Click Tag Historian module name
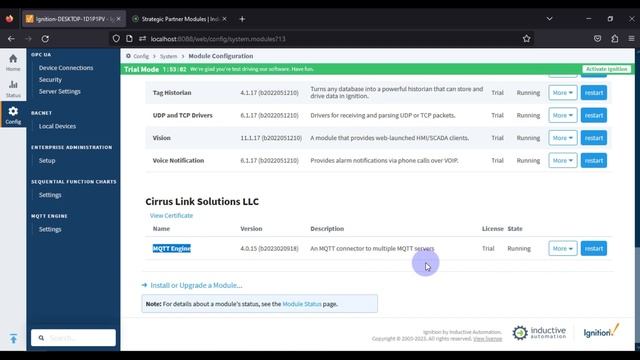Screen dimensions: 640x360 (172, 93)
